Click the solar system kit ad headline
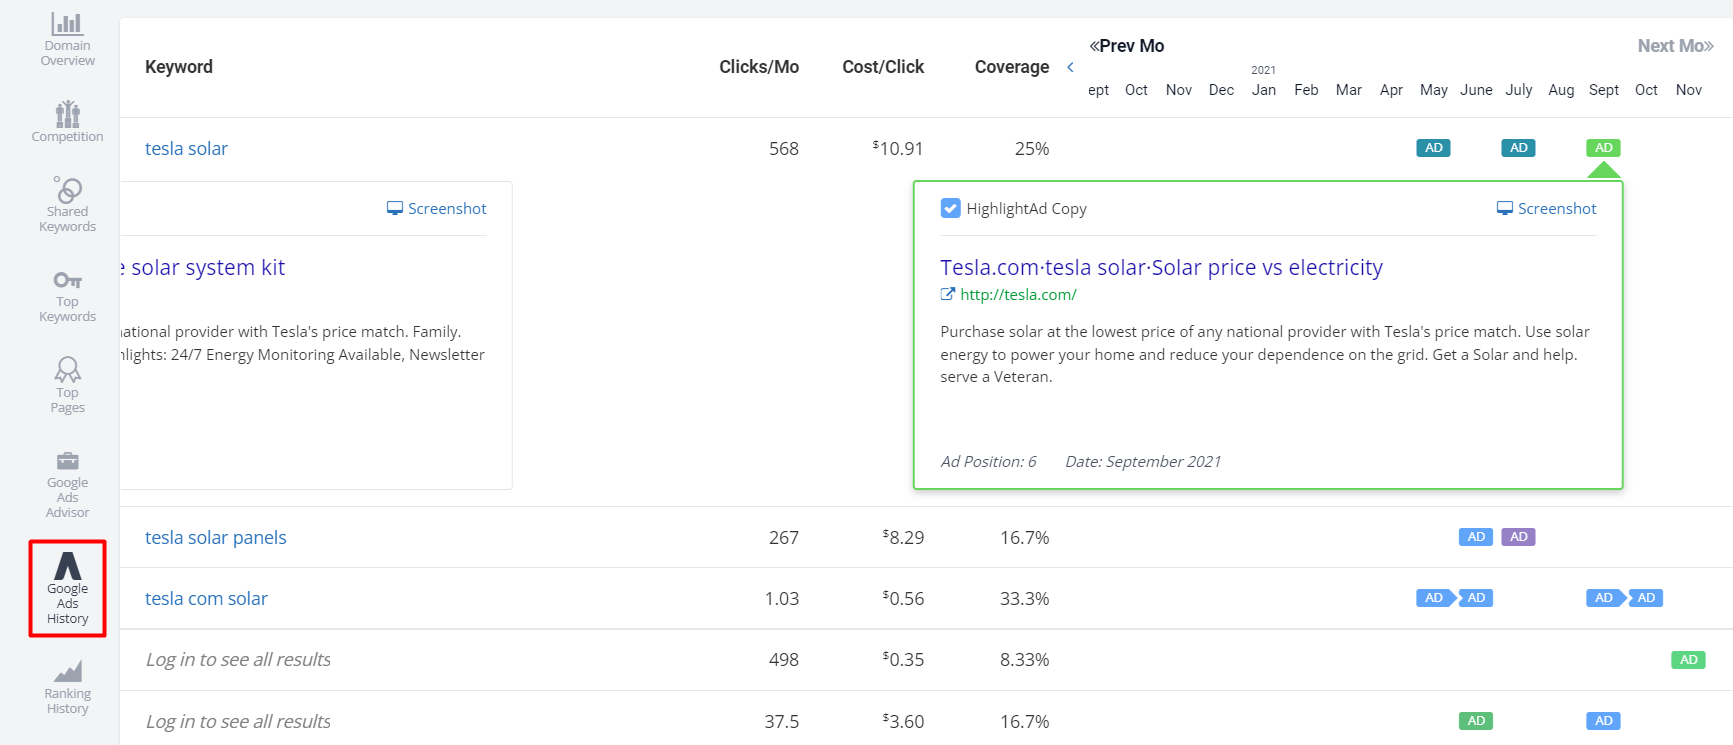This screenshot has height=745, width=1733. (x=203, y=267)
